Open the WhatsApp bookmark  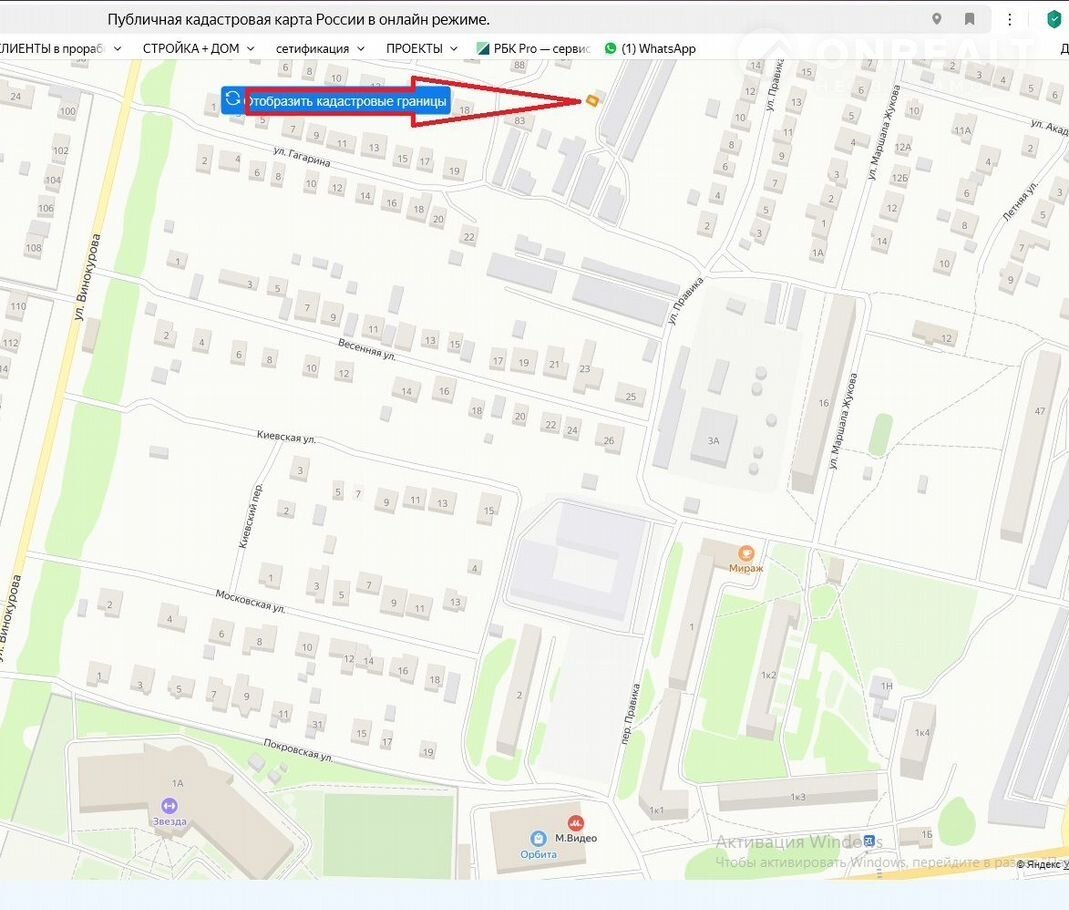650,48
